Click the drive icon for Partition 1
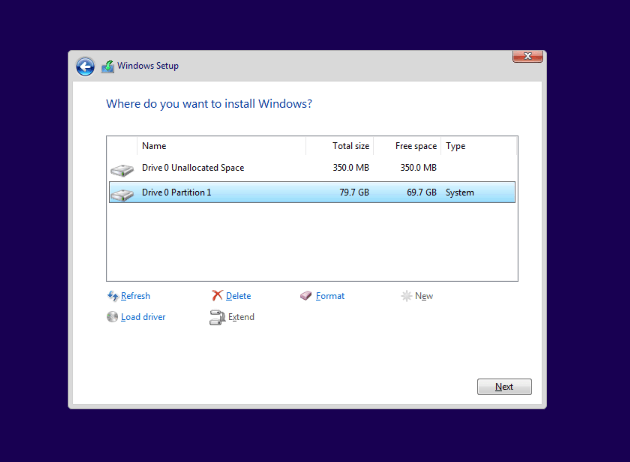The height and width of the screenshot is (462, 630). (x=122, y=193)
